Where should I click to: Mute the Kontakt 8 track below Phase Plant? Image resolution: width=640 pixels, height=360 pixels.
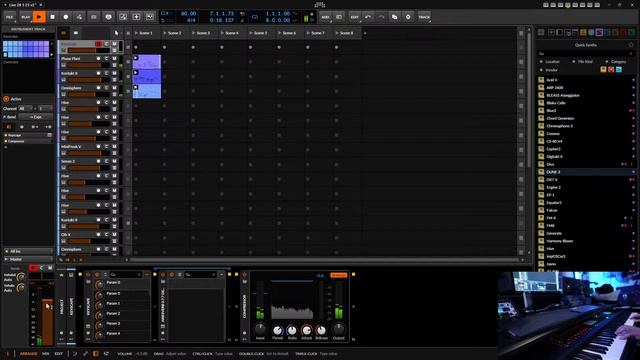[114, 73]
